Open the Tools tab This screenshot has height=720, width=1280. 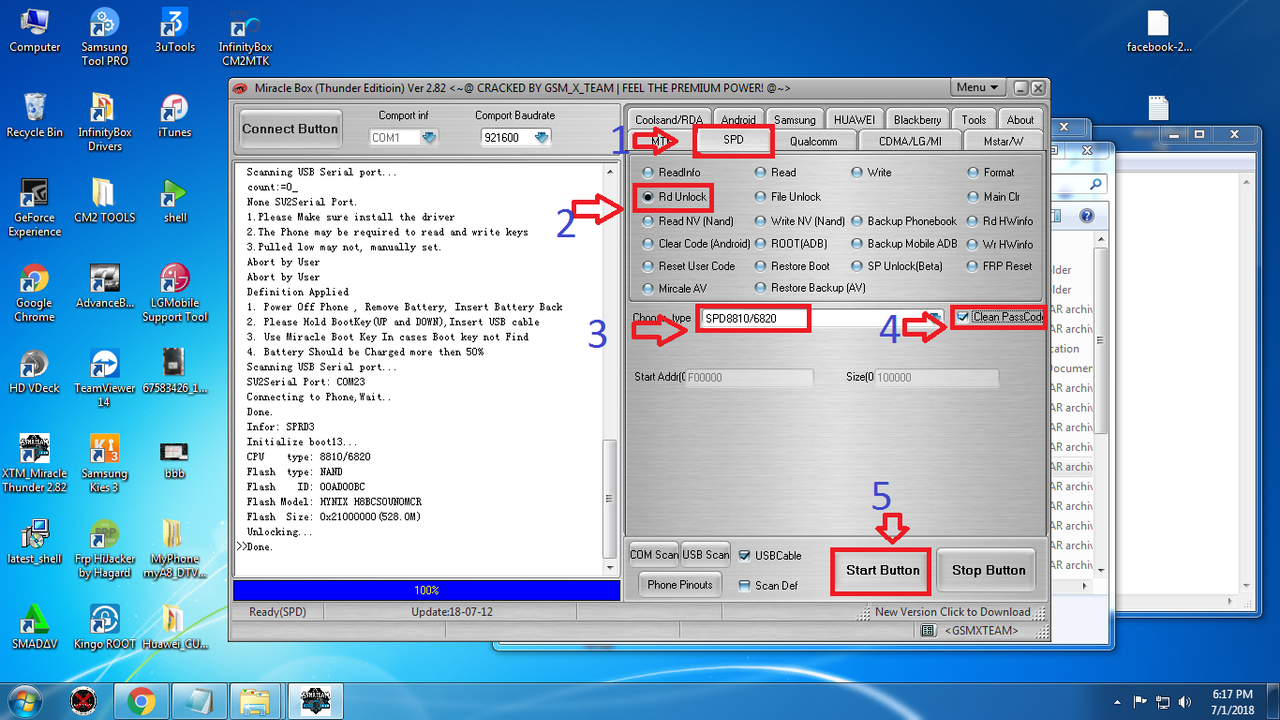tap(974, 119)
